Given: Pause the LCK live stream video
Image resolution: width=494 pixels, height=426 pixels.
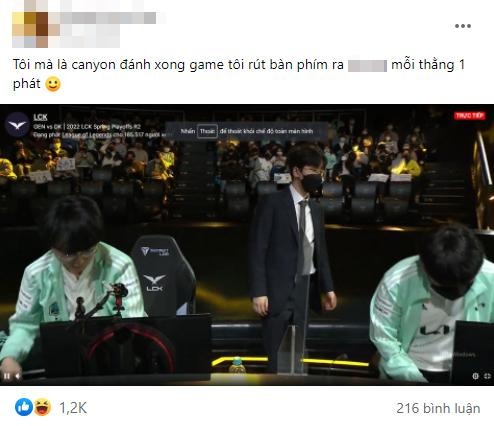Looking at the screenshot, I should point(6,376).
